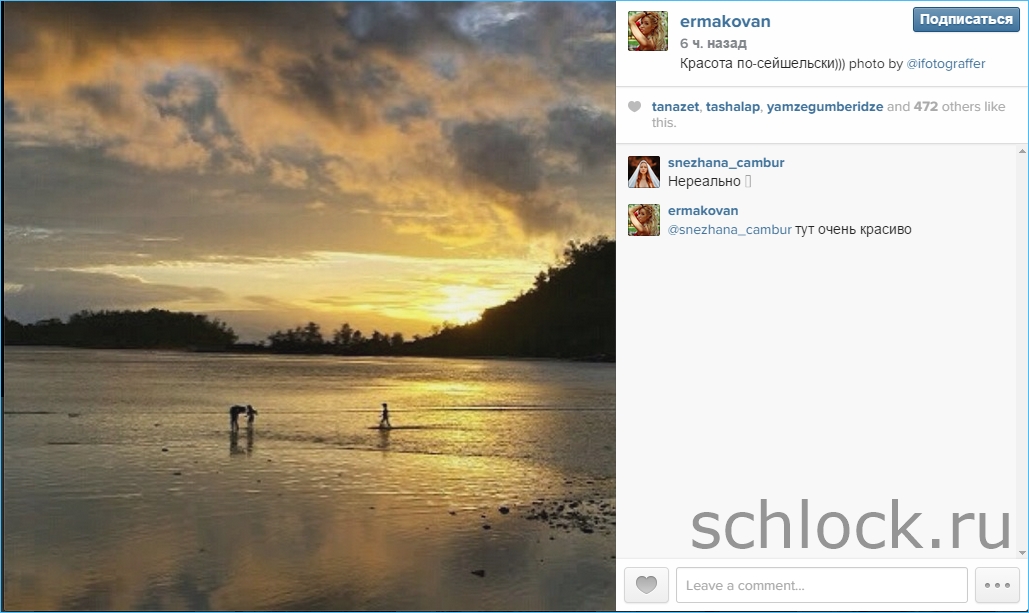Click the heart like button below comments
Image resolution: width=1029 pixels, height=613 pixels.
646,585
